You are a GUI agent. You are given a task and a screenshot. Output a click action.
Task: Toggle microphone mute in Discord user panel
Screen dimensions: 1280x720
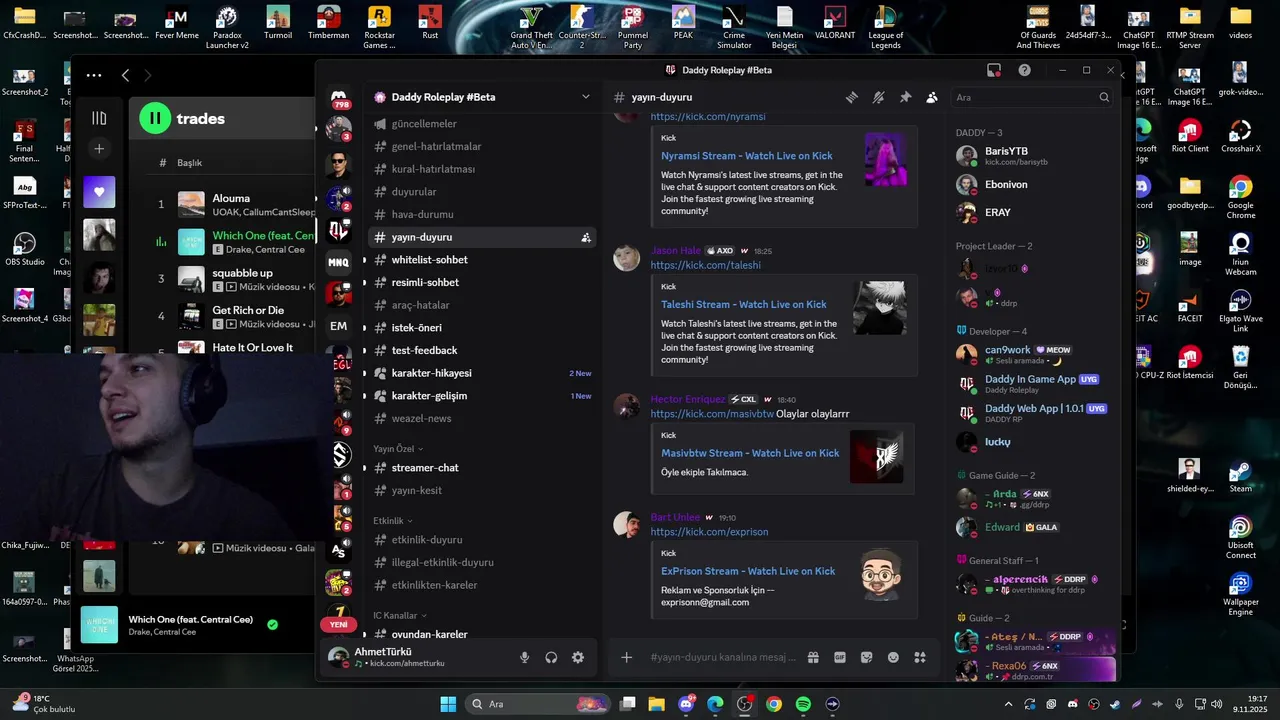tap(524, 657)
